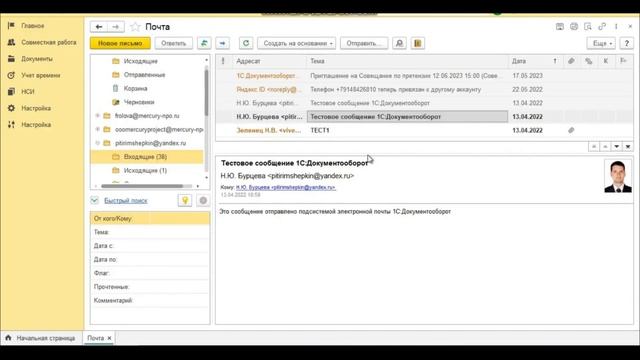Get a link with the chain icon
This screenshot has width=640, height=360.
coord(602,27)
